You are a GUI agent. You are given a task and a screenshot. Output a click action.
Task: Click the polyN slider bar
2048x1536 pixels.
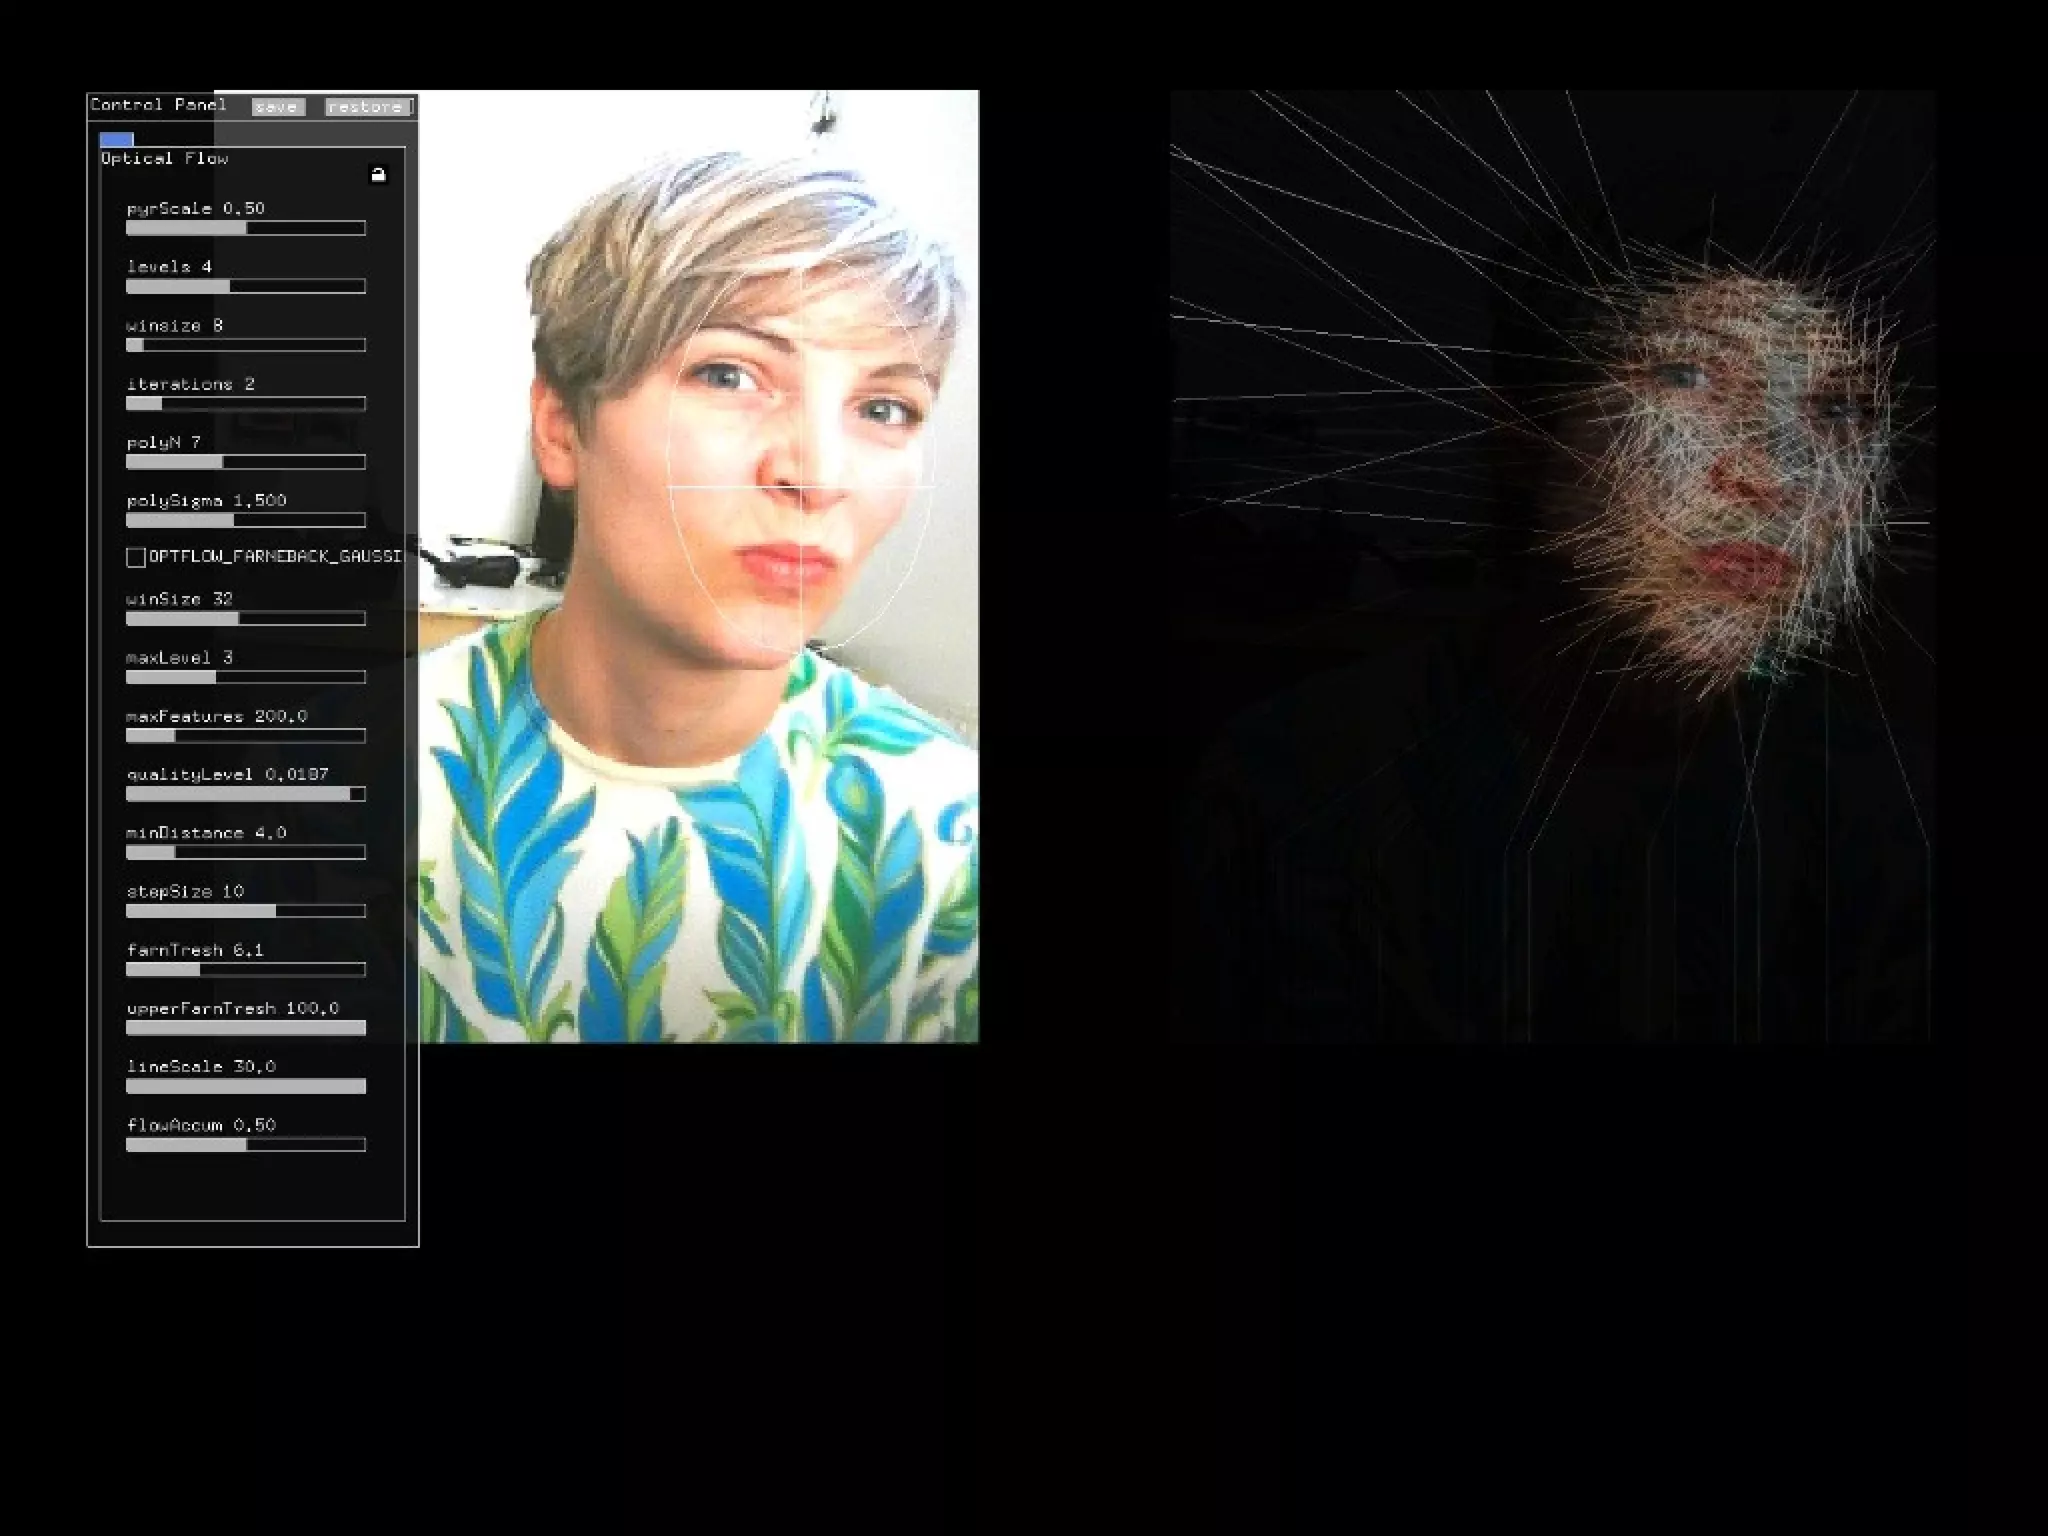[245, 463]
